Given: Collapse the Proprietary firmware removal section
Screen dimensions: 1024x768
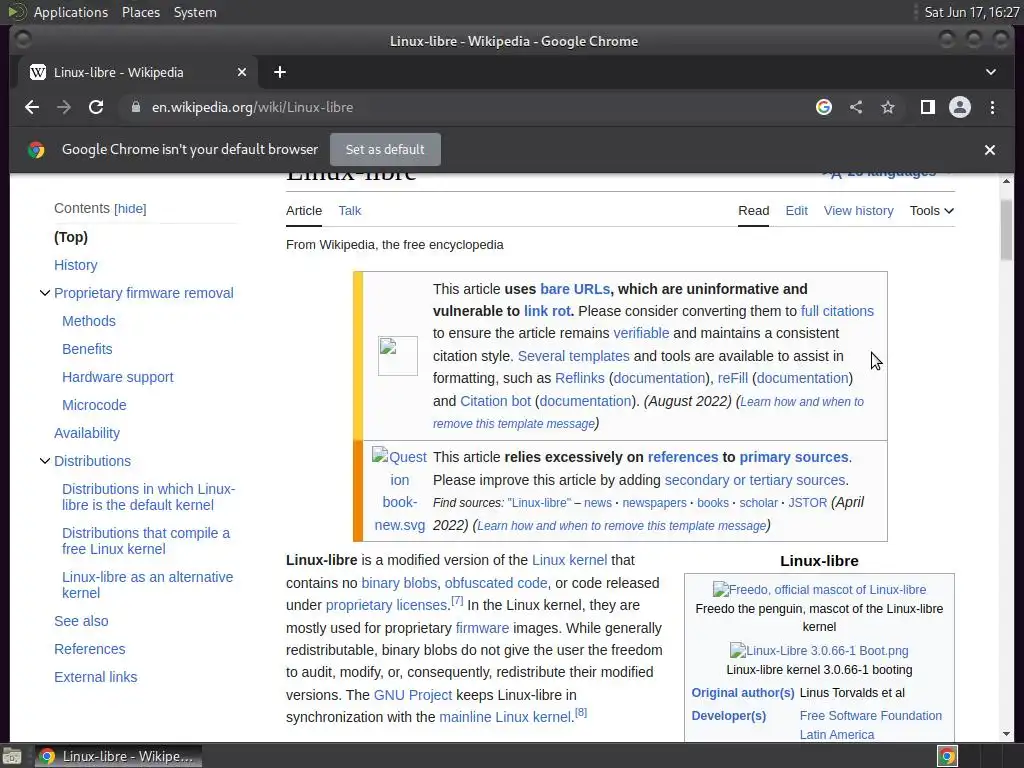Looking at the screenshot, I should coord(44,293).
